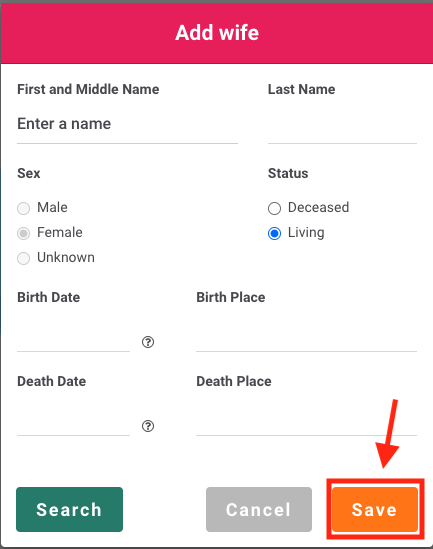Click the Death Place input field
The image size is (433, 549).
[306, 421]
